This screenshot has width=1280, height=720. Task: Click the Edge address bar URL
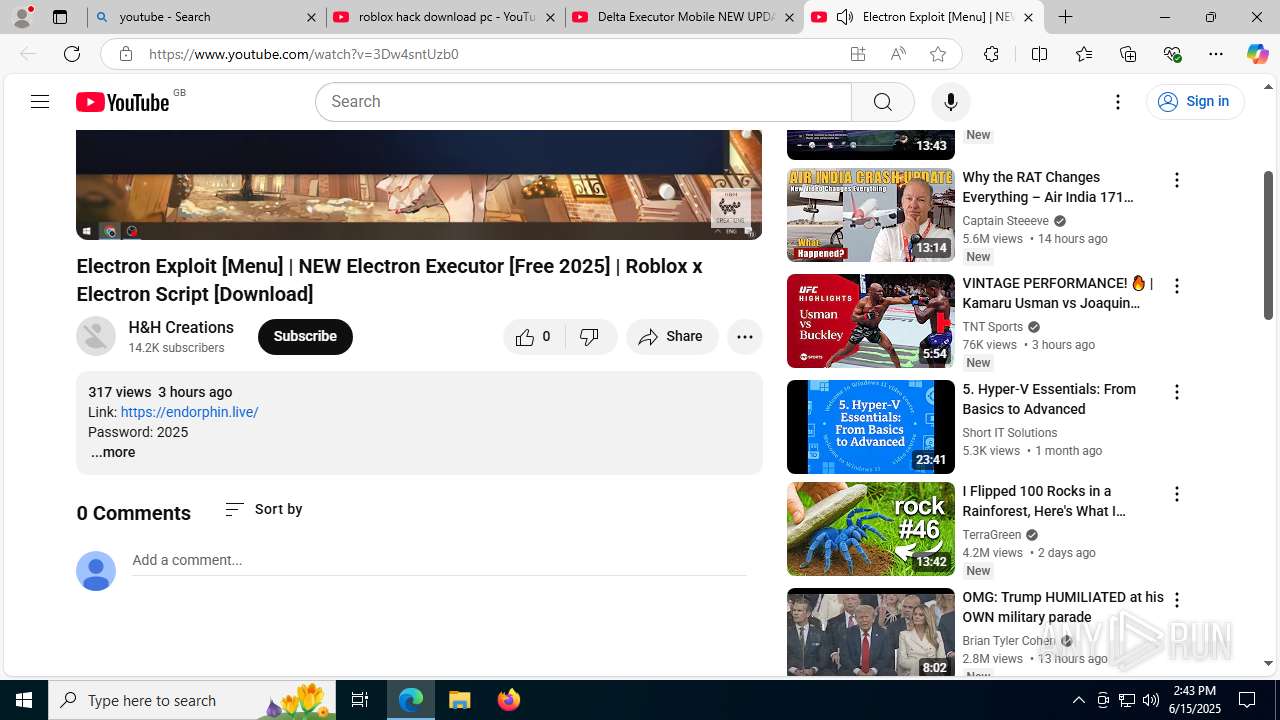point(304,54)
